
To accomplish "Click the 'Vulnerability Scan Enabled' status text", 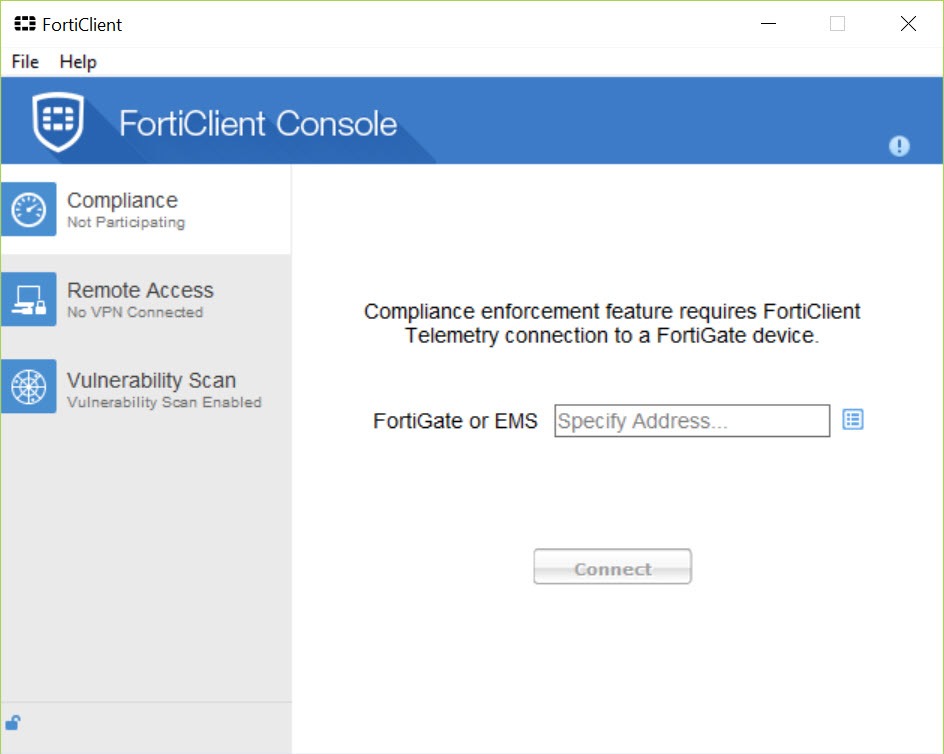I will click(164, 402).
